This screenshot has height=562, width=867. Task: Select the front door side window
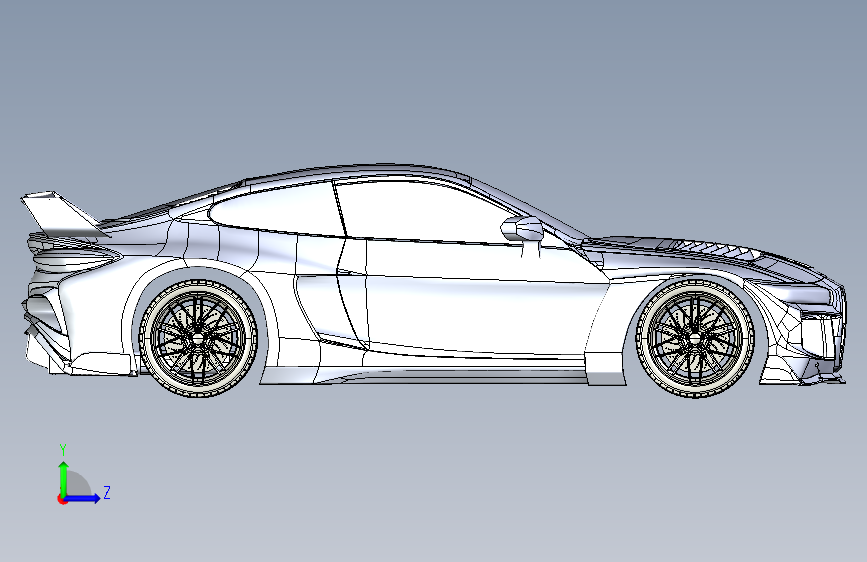(x=426, y=211)
